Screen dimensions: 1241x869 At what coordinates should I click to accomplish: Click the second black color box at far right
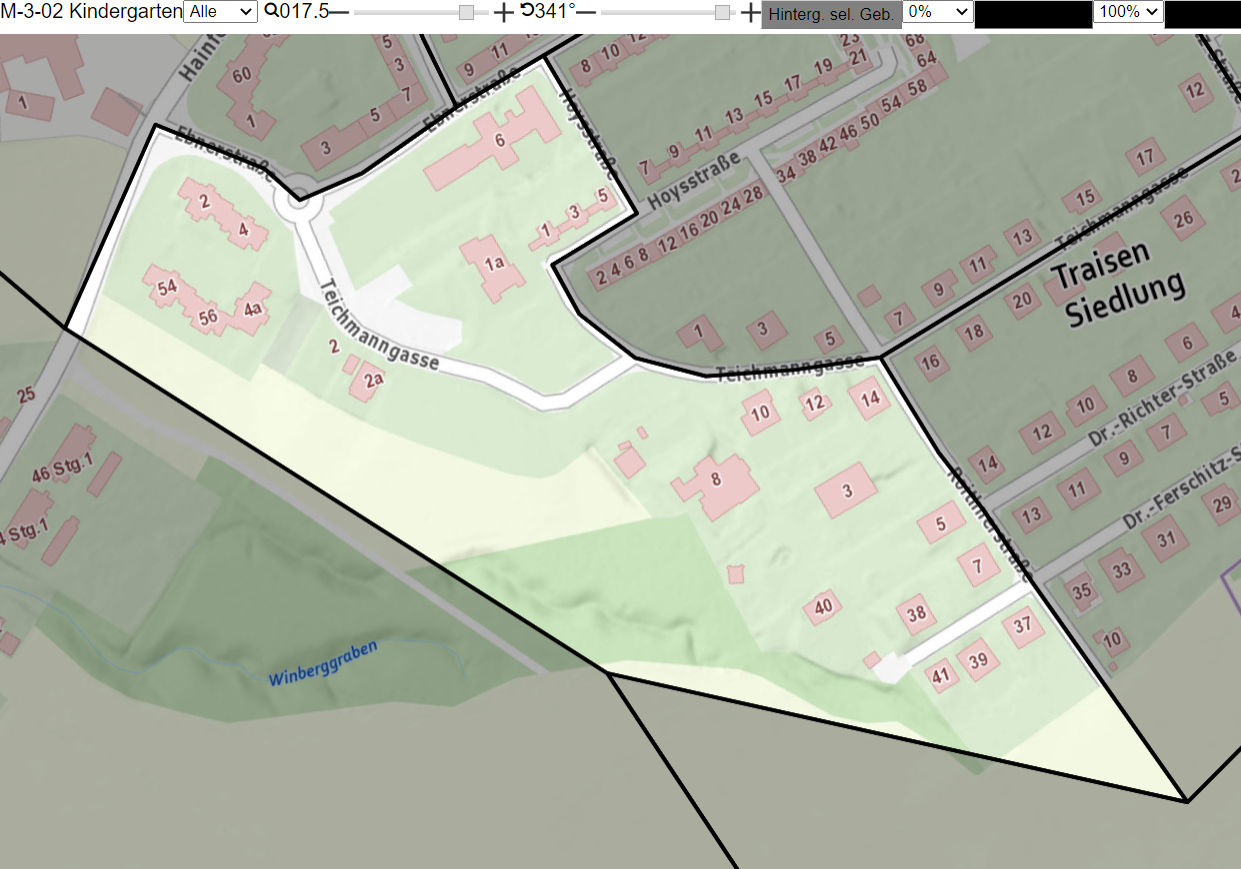1203,14
